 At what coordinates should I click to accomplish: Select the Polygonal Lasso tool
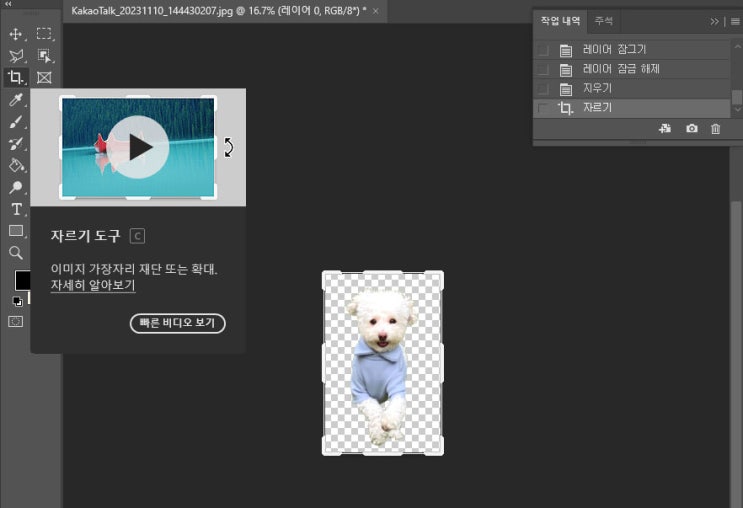(16, 56)
